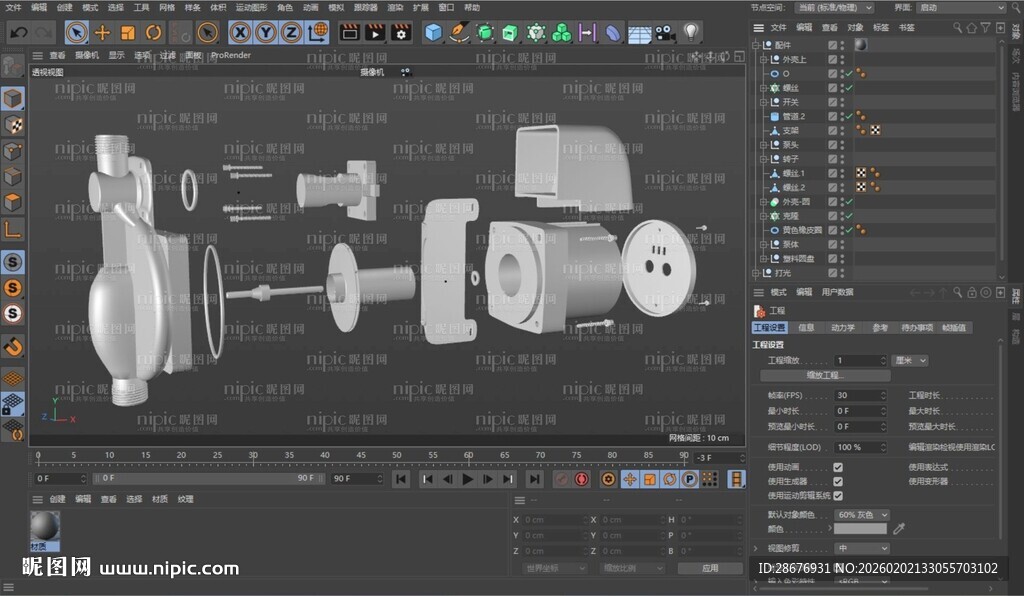The width and height of the screenshot is (1024, 596).
Task: Click frame 30 on the timeline ruler
Action: click(x=254, y=456)
